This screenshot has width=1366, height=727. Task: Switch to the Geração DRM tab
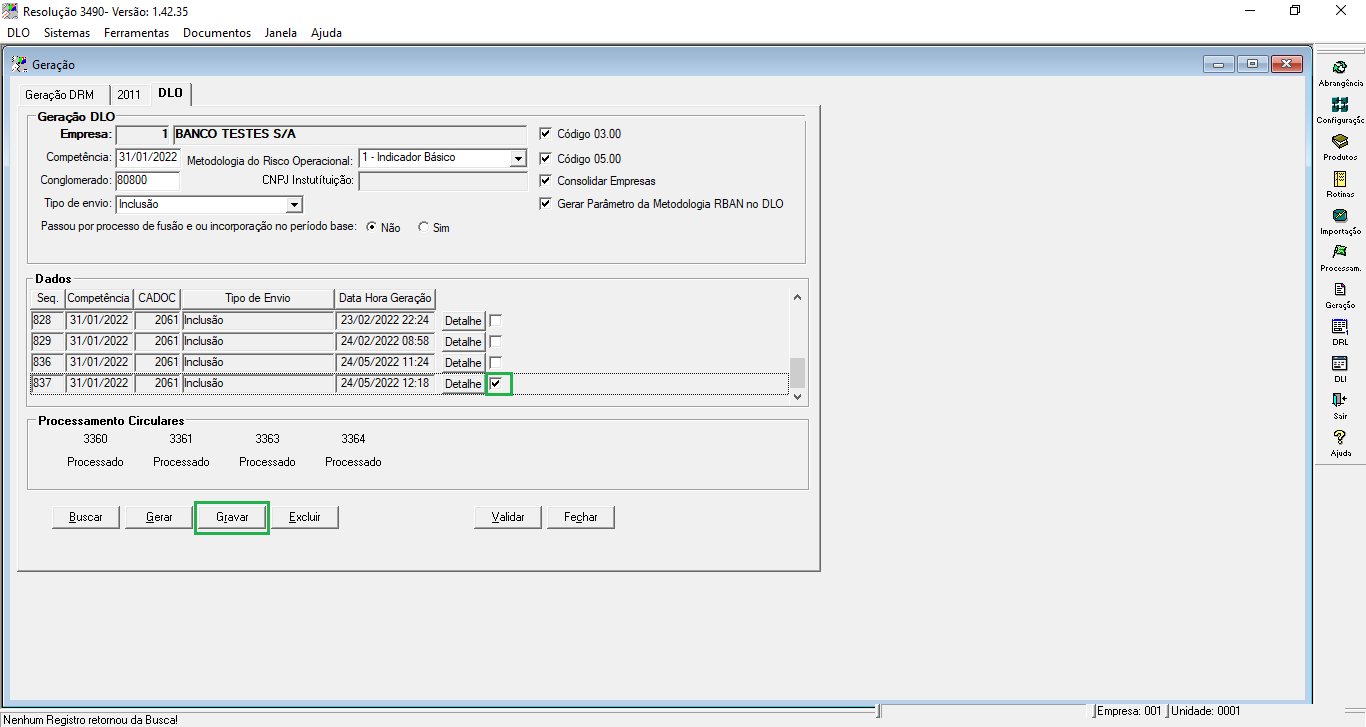click(x=60, y=95)
